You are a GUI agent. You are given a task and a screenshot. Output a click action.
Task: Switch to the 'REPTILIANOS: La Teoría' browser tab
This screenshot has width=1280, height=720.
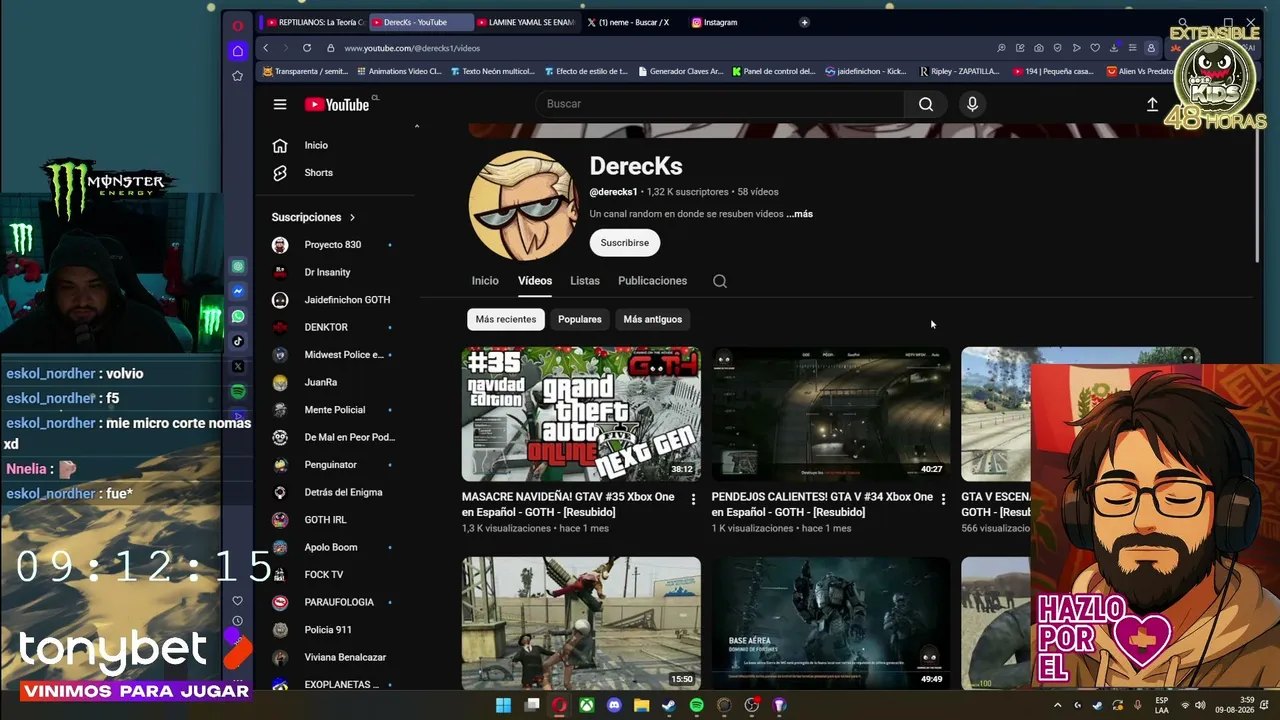coord(314,22)
